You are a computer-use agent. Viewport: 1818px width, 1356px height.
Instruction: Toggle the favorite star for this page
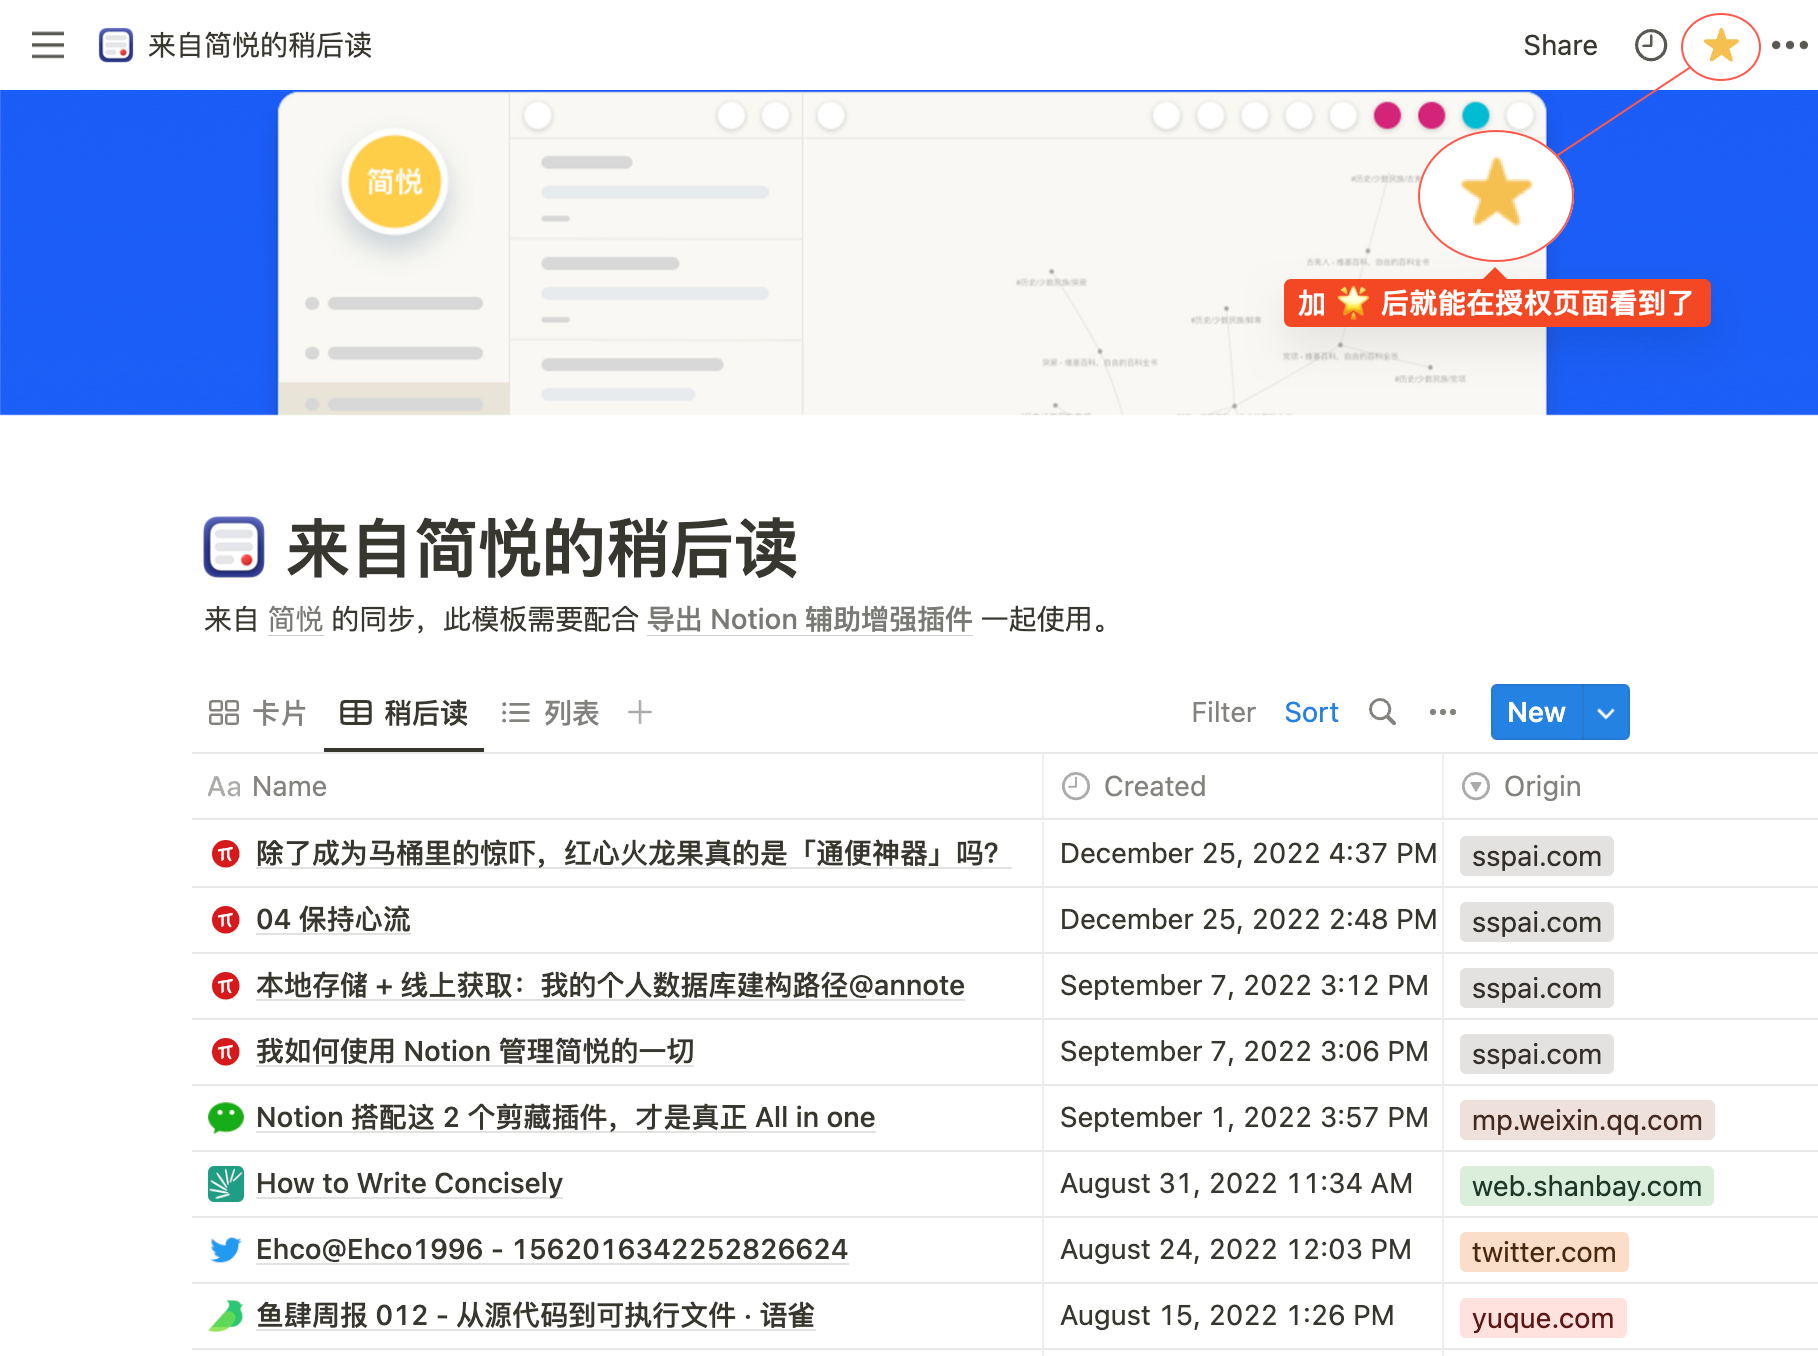point(1720,45)
